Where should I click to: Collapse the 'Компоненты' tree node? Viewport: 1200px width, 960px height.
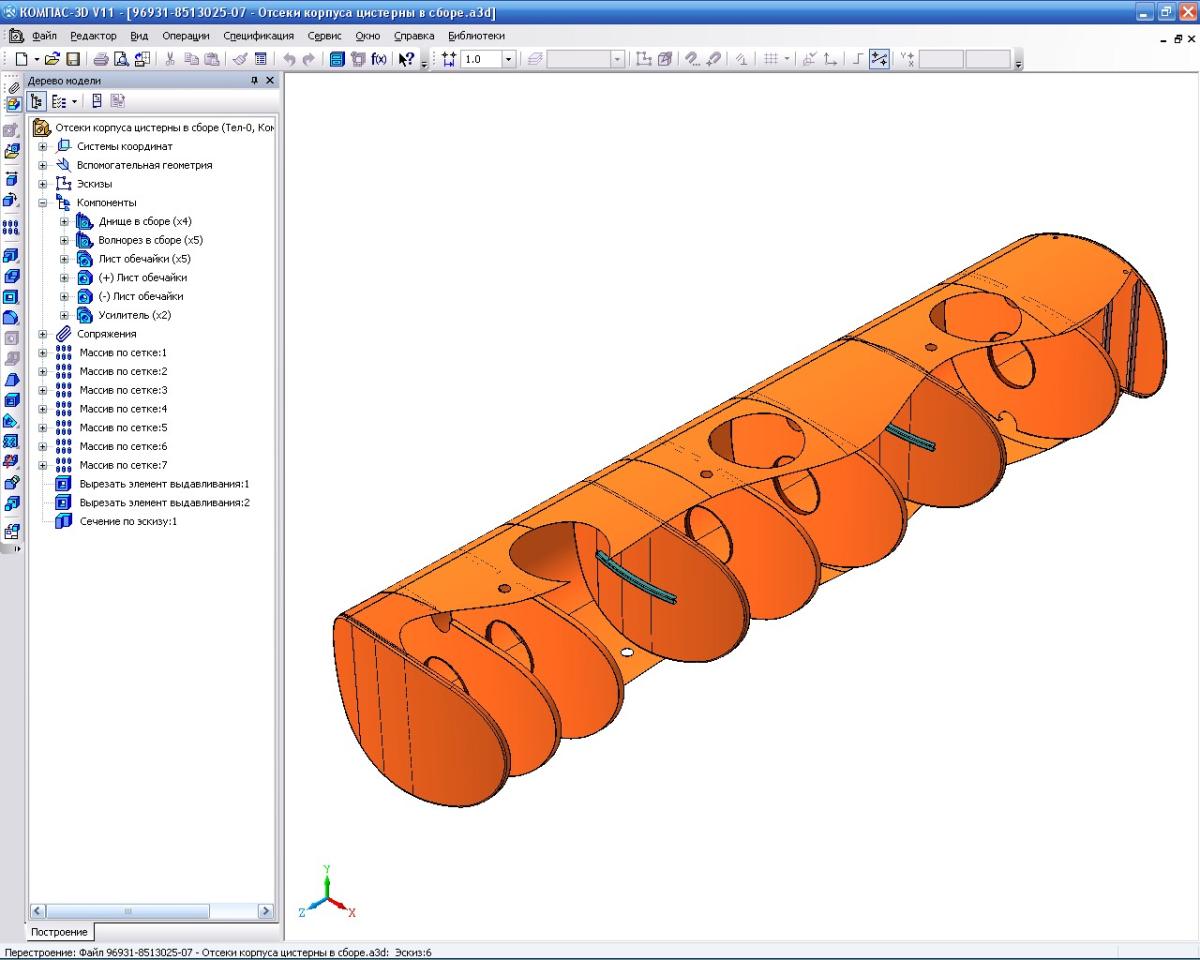[43, 203]
